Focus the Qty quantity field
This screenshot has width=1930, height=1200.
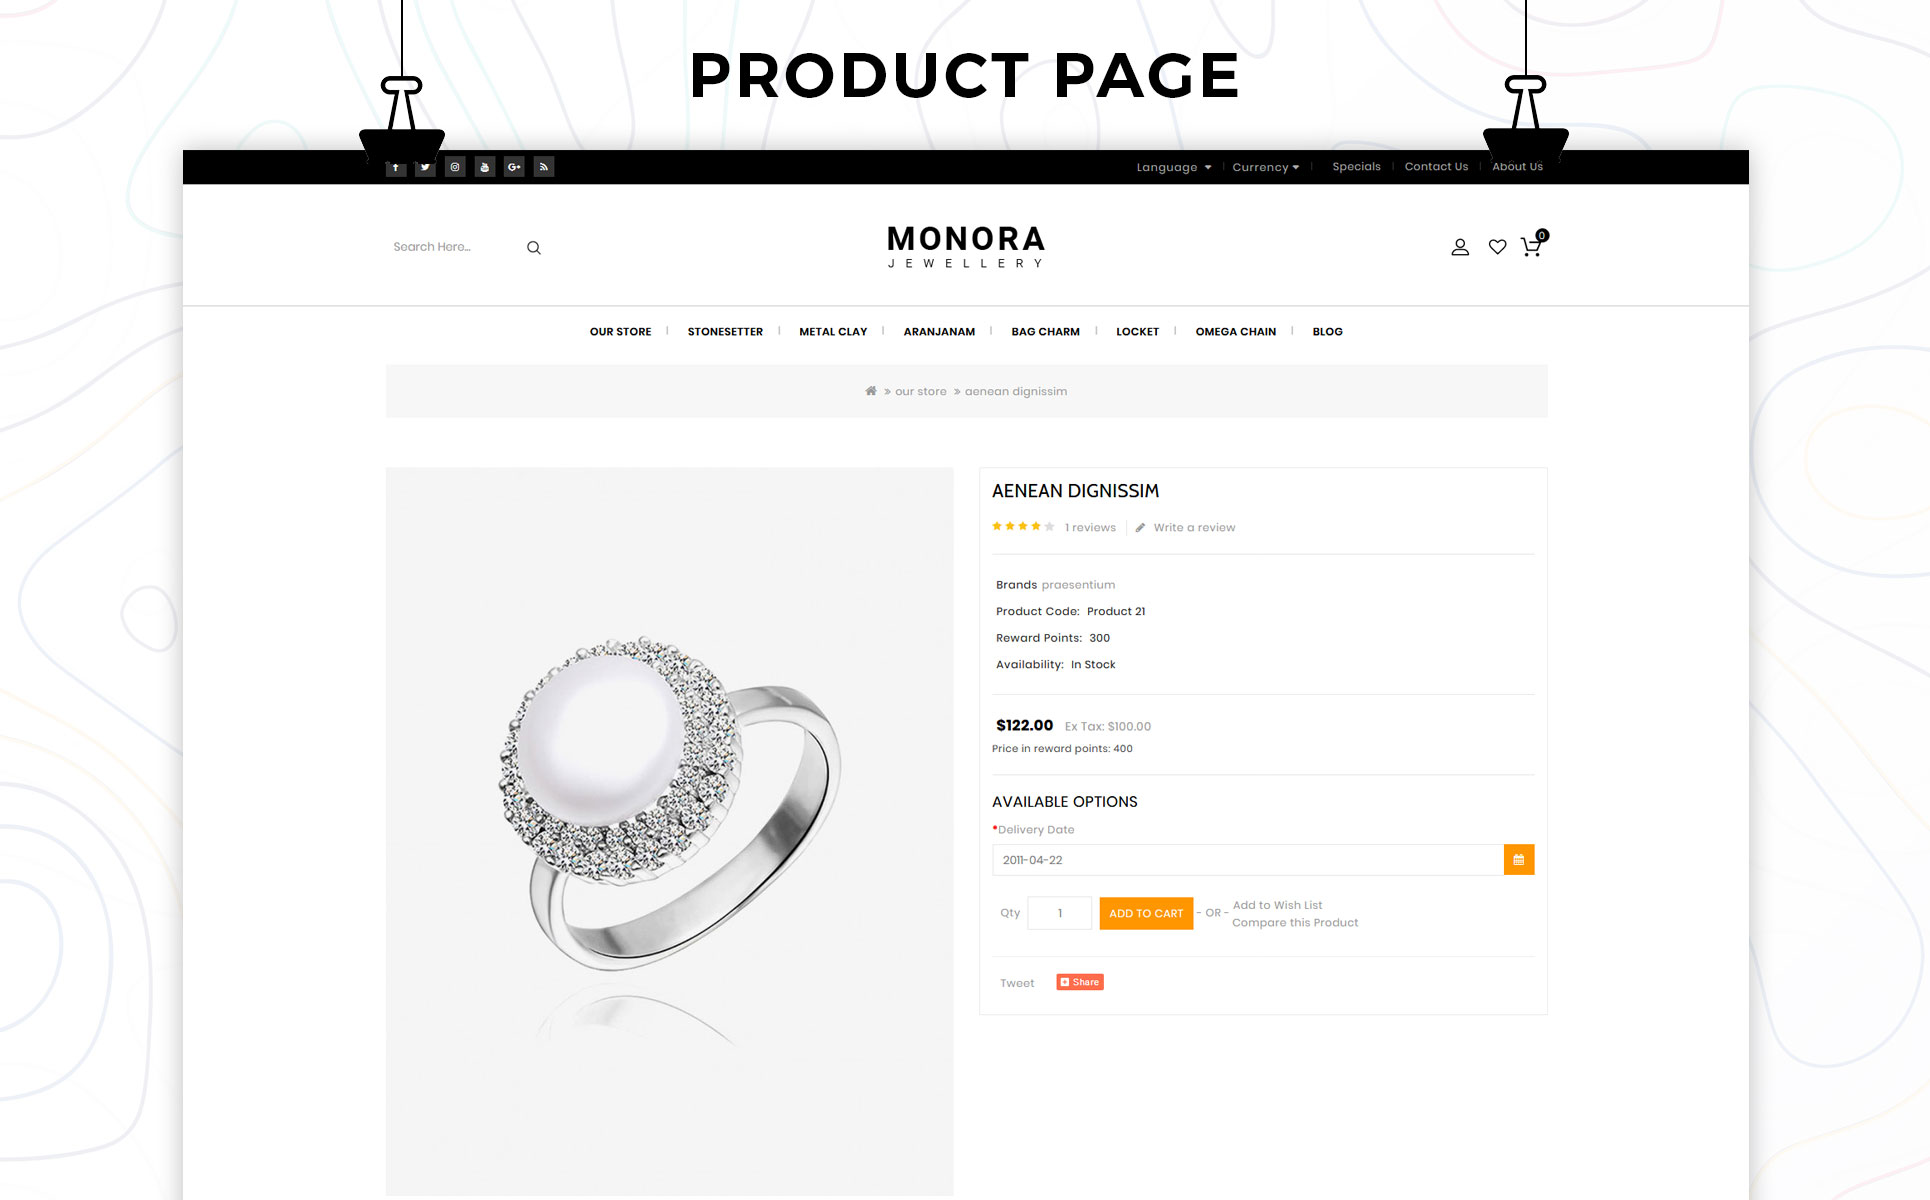pyautogui.click(x=1060, y=913)
